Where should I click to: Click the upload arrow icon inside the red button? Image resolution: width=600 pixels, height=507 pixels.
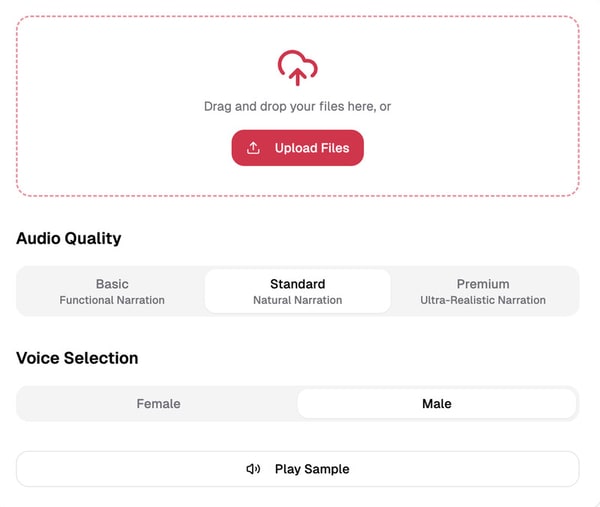[x=254, y=148]
